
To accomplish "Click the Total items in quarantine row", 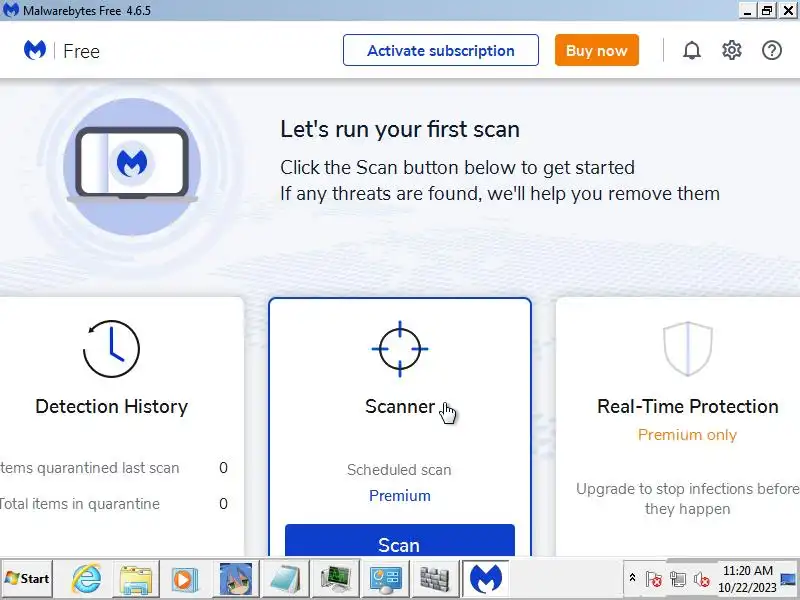I will 114,504.
